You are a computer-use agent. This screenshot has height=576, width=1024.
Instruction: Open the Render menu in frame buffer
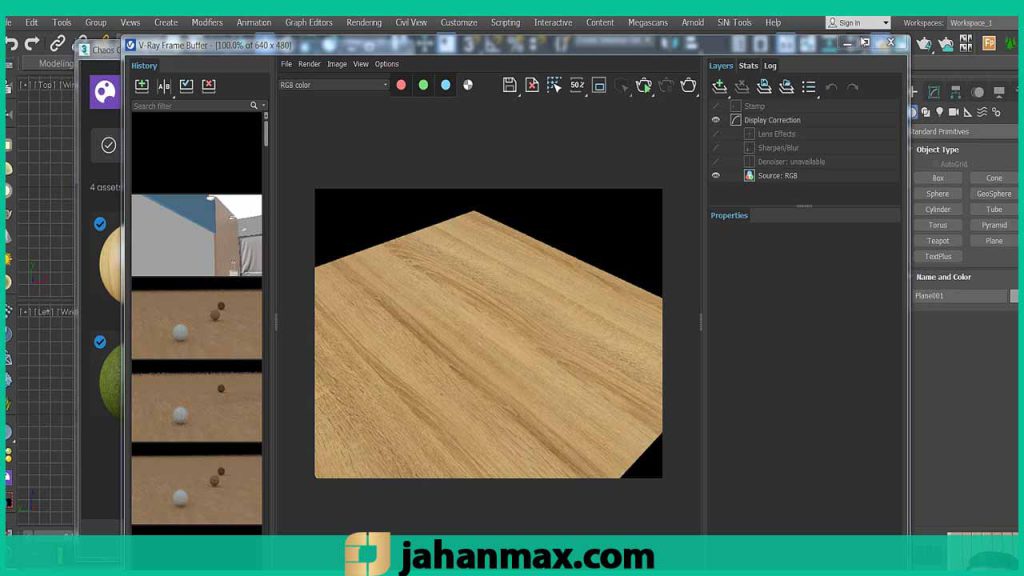click(309, 64)
